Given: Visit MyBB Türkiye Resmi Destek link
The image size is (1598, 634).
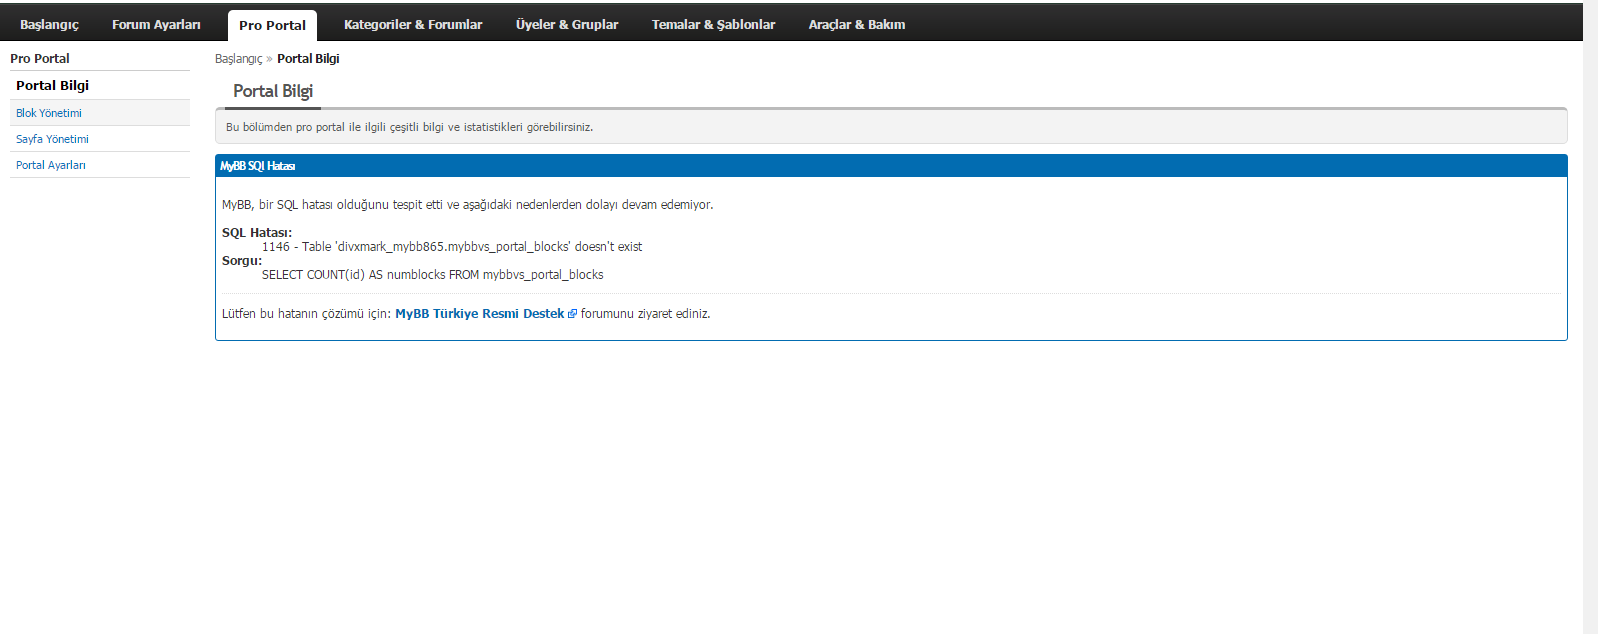Looking at the screenshot, I should [x=479, y=313].
